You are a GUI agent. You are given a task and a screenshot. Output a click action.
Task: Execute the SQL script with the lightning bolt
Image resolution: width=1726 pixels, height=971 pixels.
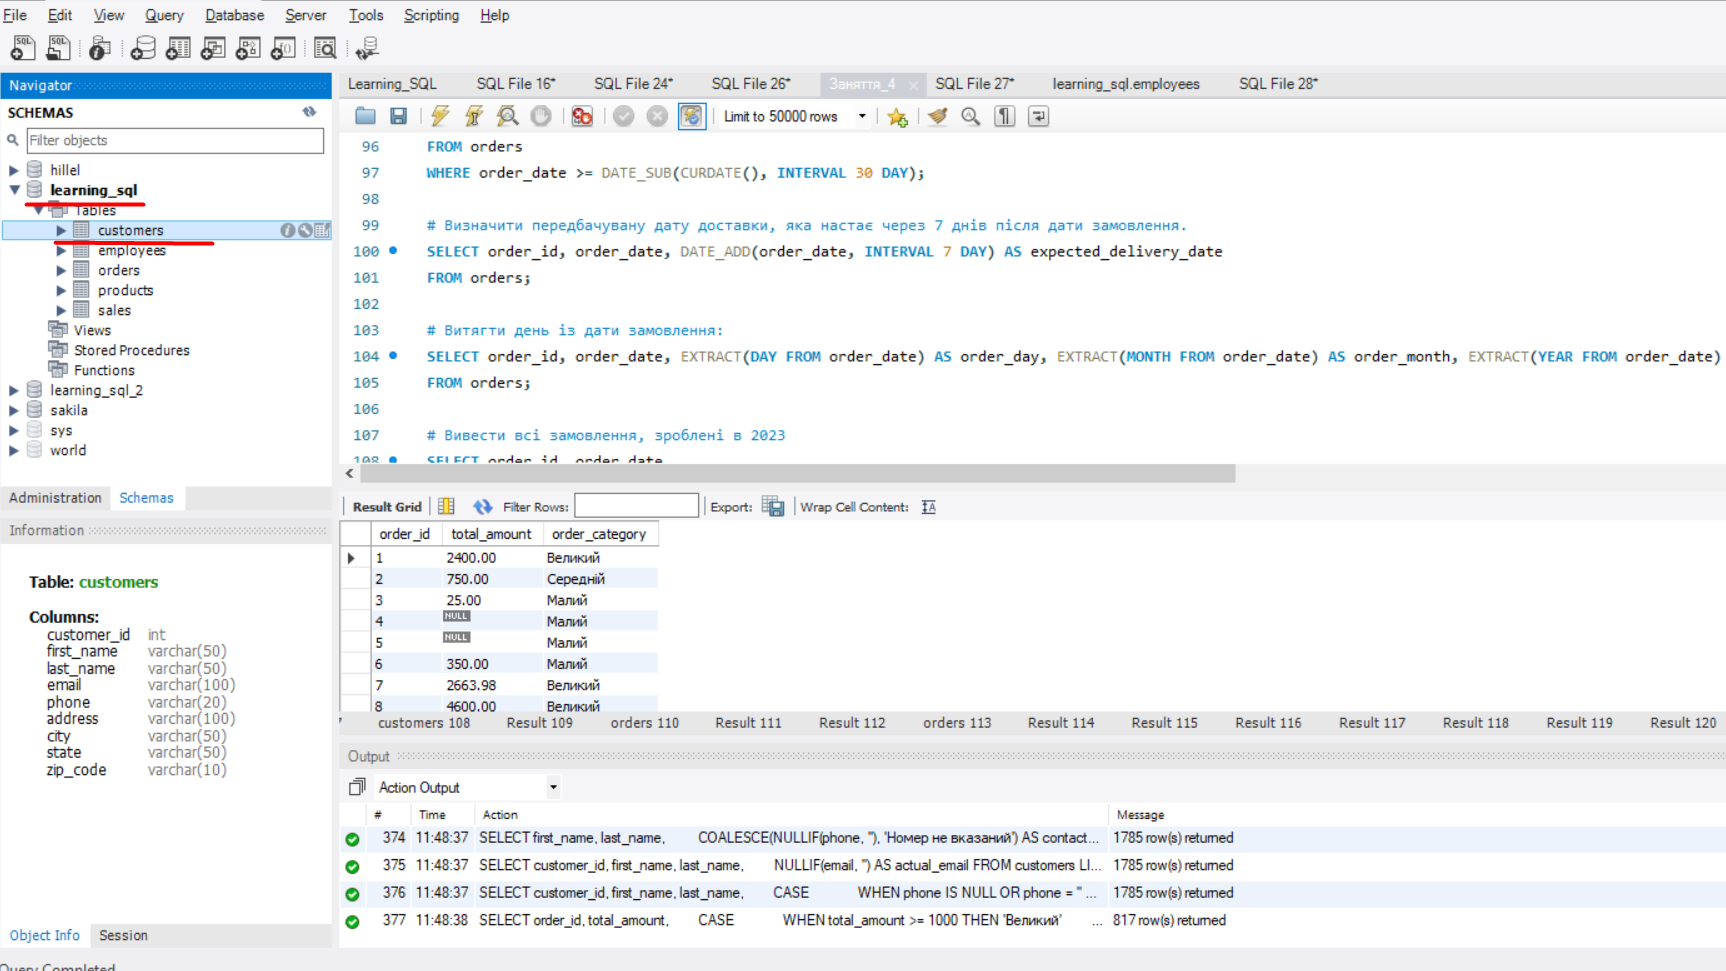440,116
